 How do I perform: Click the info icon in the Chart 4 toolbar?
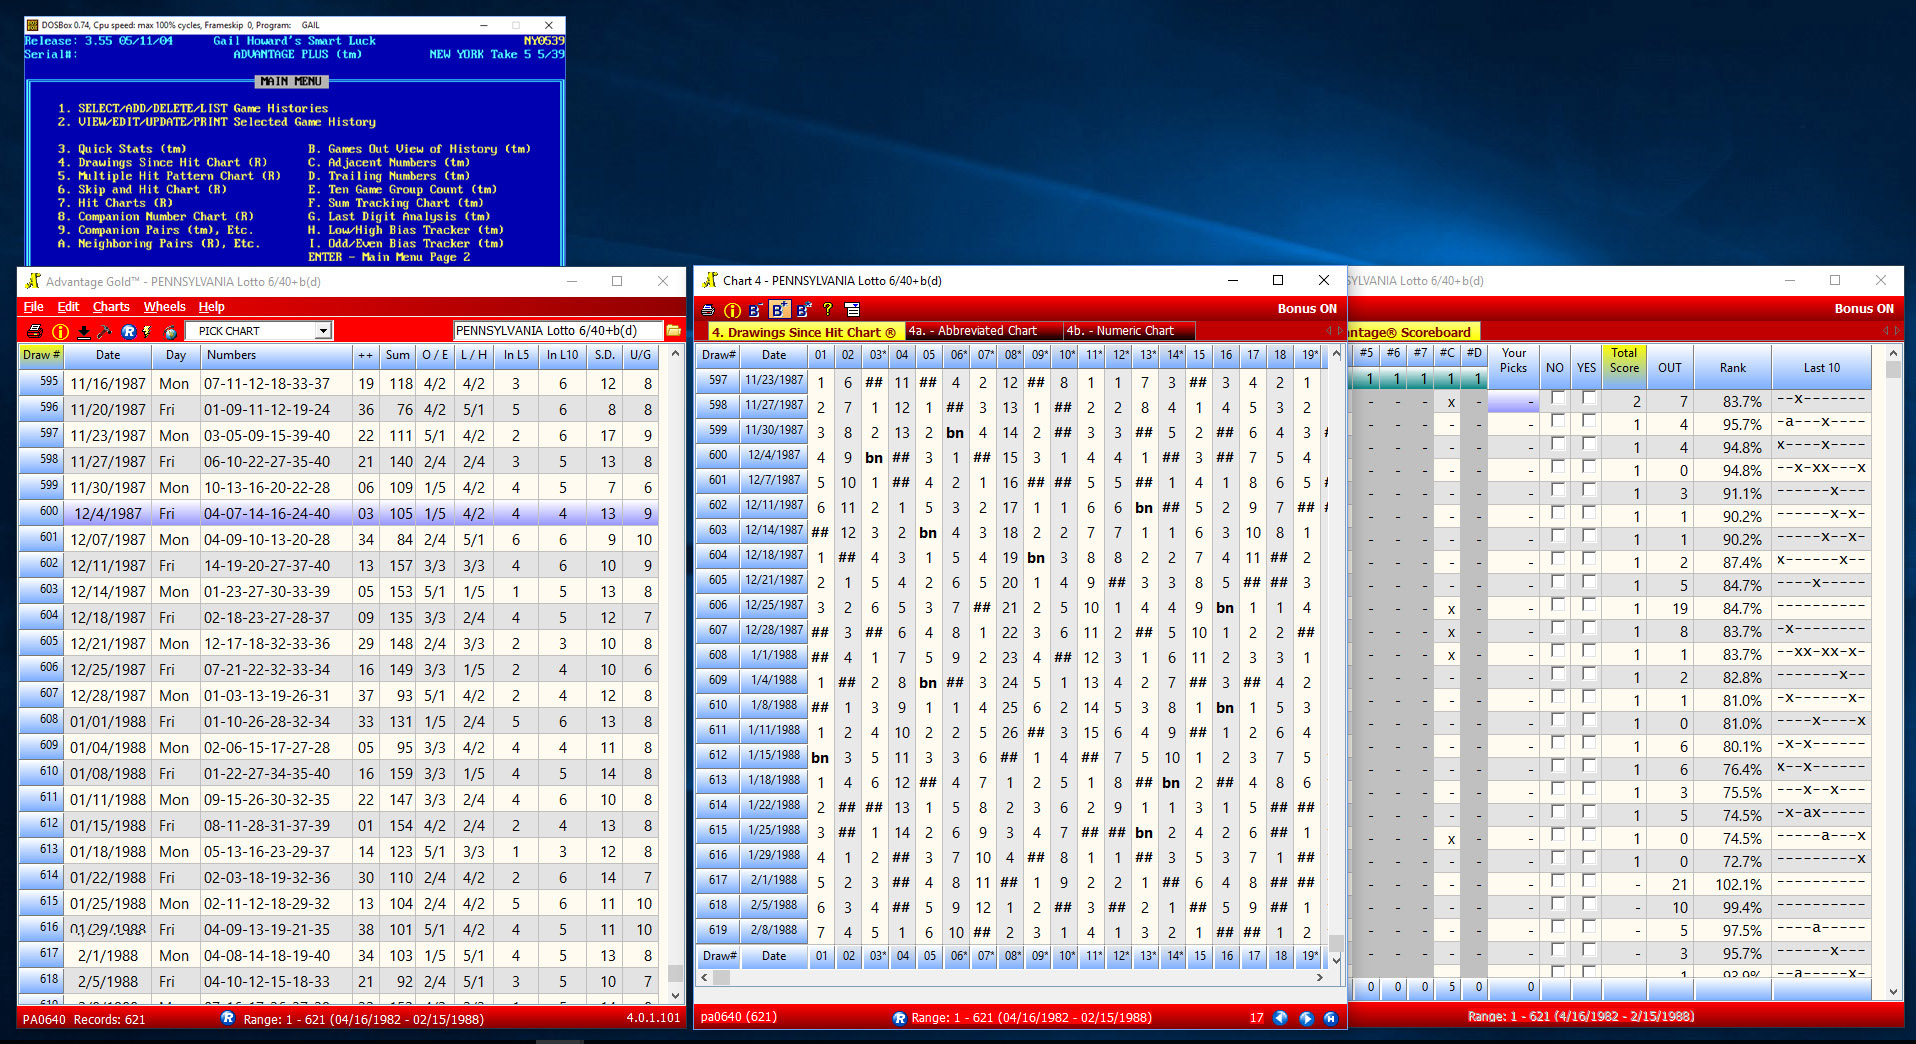pyautogui.click(x=732, y=310)
